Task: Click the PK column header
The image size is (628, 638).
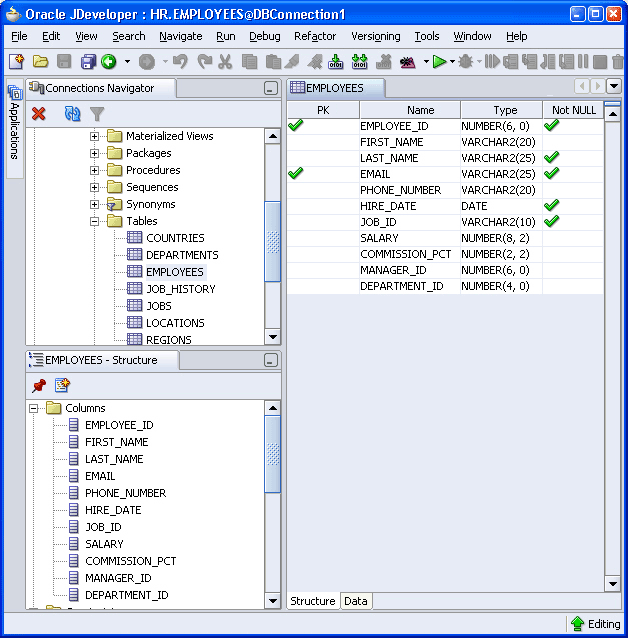Action: (323, 110)
